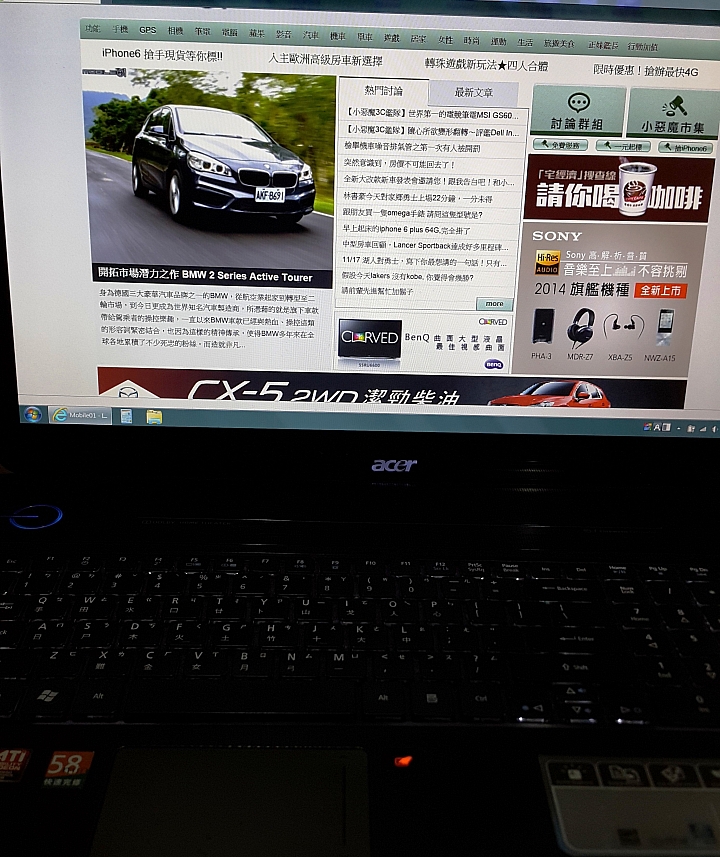Open the '11/17 湖人對勇士' discussion row
This screenshot has height=857, width=720.
tap(424, 261)
